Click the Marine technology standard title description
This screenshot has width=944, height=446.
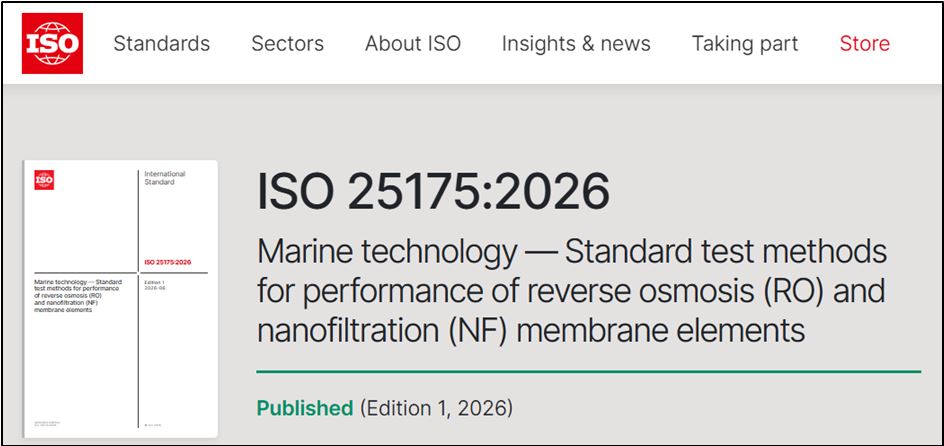pyautogui.click(x=572, y=291)
